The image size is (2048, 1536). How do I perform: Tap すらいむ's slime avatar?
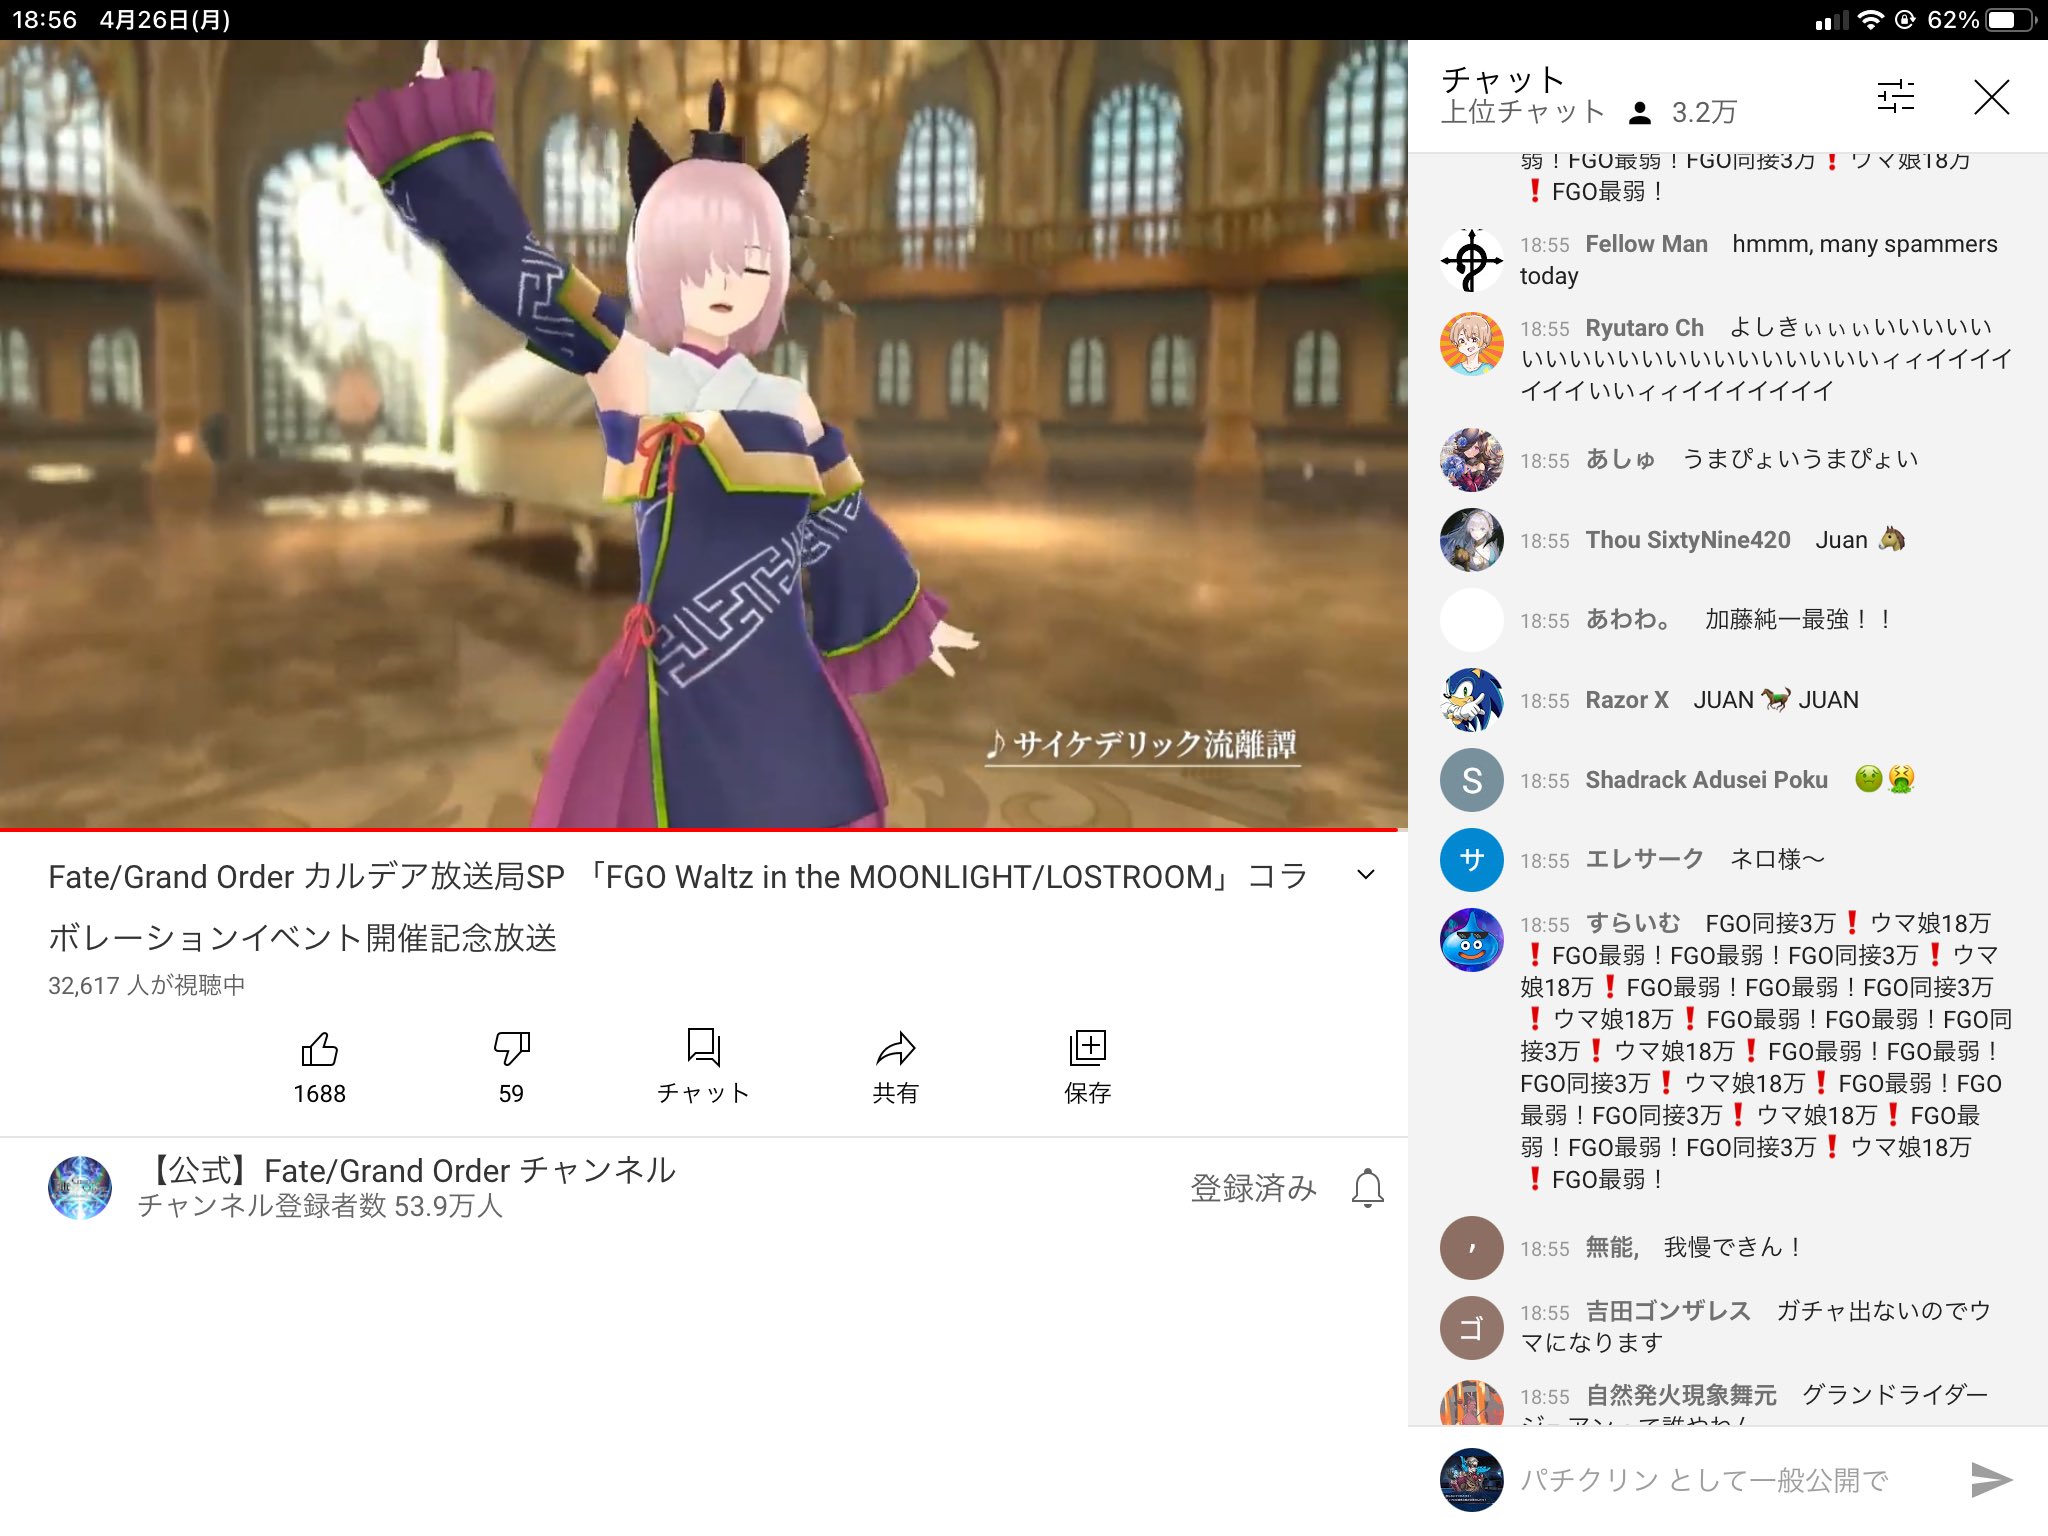click(1471, 940)
